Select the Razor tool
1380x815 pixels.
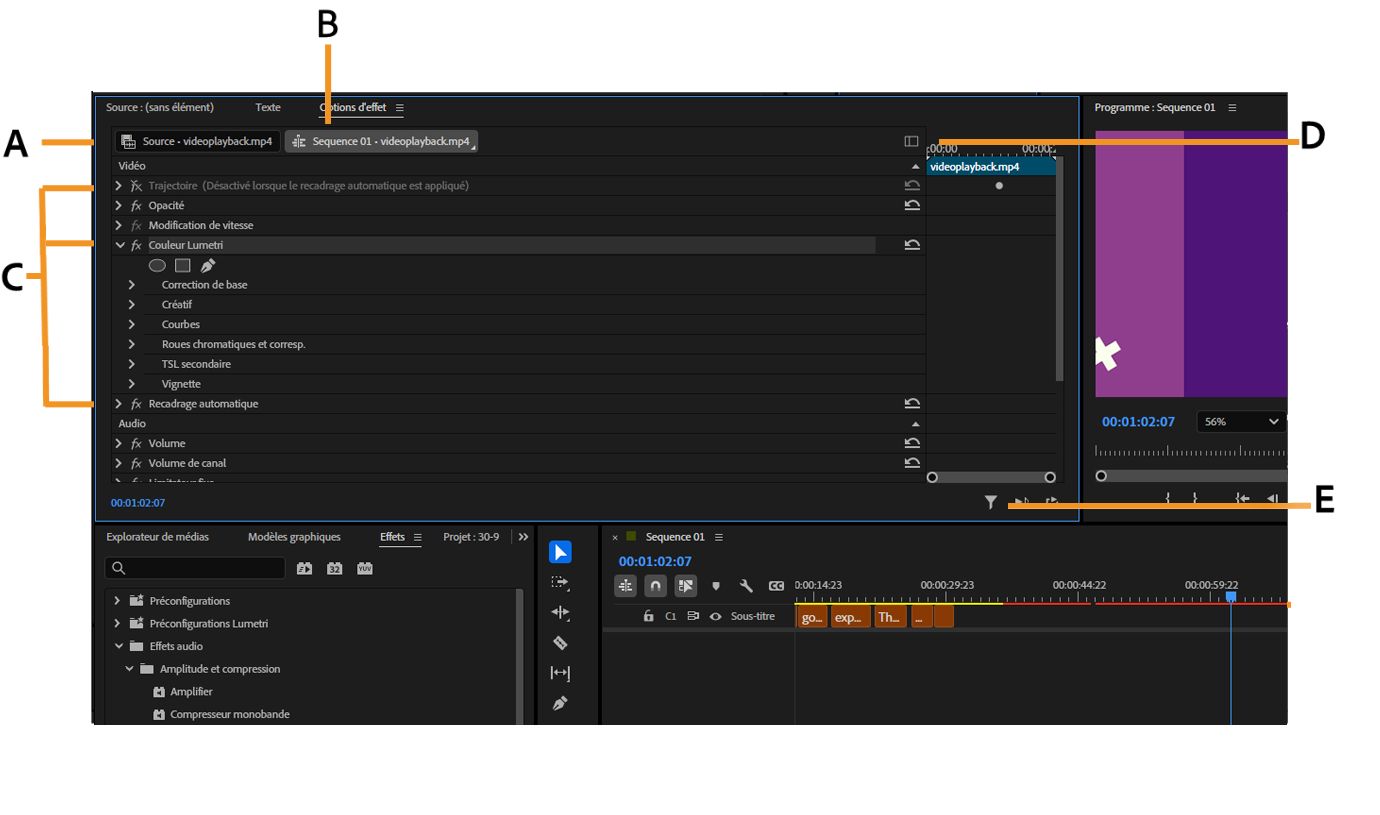coord(560,643)
